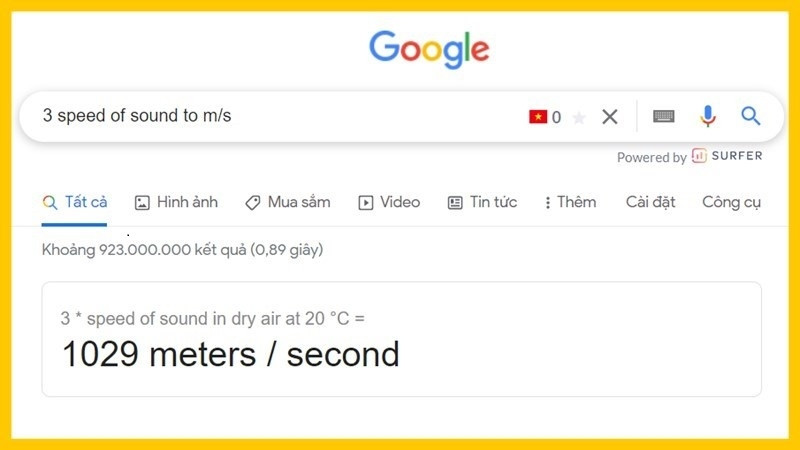The height and width of the screenshot is (450, 800).
Task: Clear the search query with X
Action: [610, 116]
